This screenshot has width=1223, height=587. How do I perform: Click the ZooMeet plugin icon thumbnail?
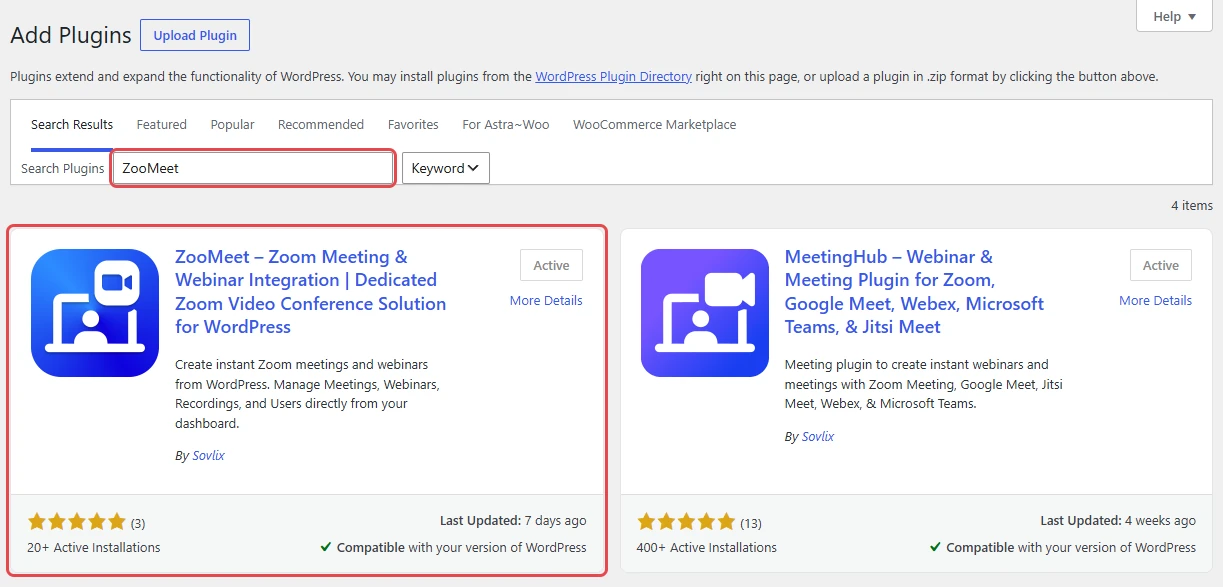(95, 313)
